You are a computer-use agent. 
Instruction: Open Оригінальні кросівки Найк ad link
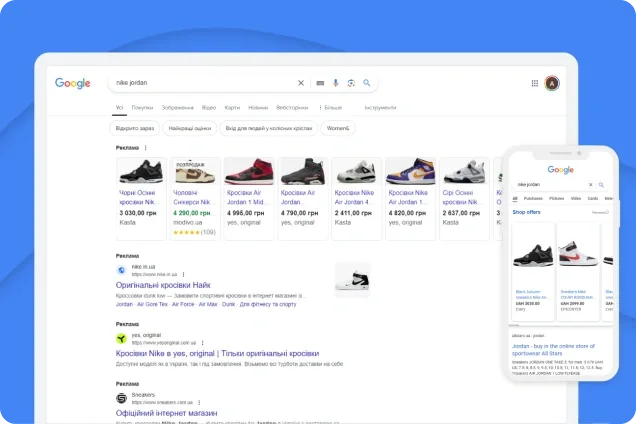pyautogui.click(x=163, y=285)
